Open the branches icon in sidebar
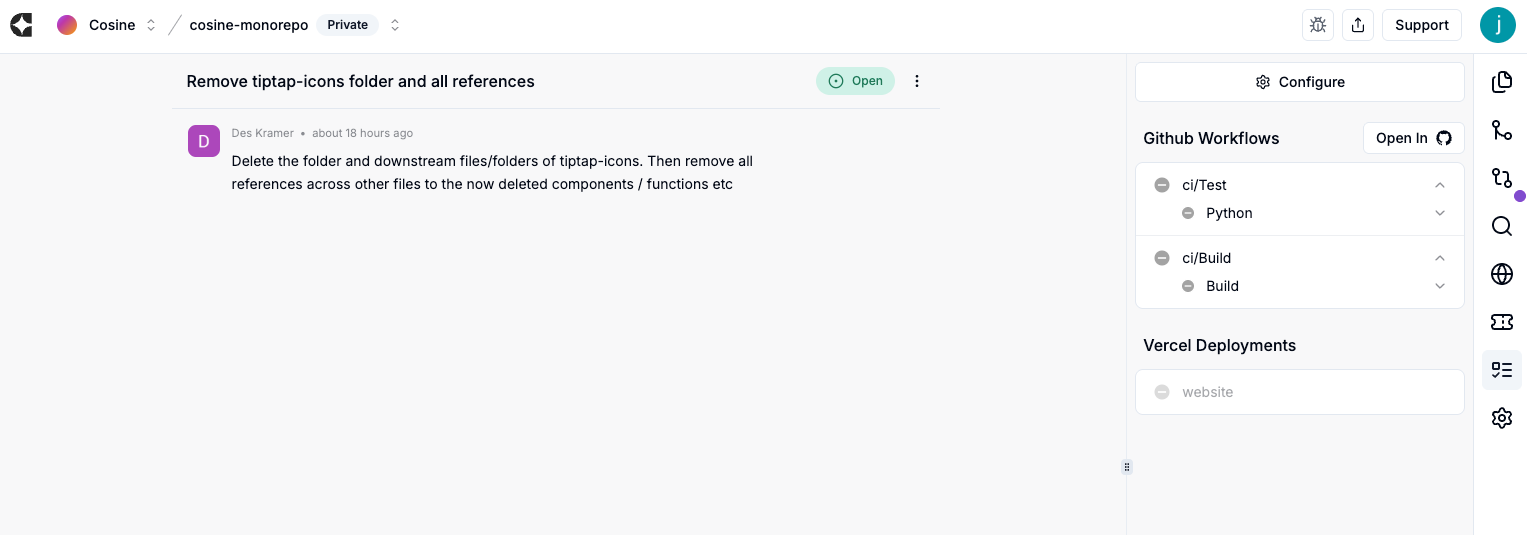Image resolution: width=1527 pixels, height=535 pixels. [x=1501, y=130]
